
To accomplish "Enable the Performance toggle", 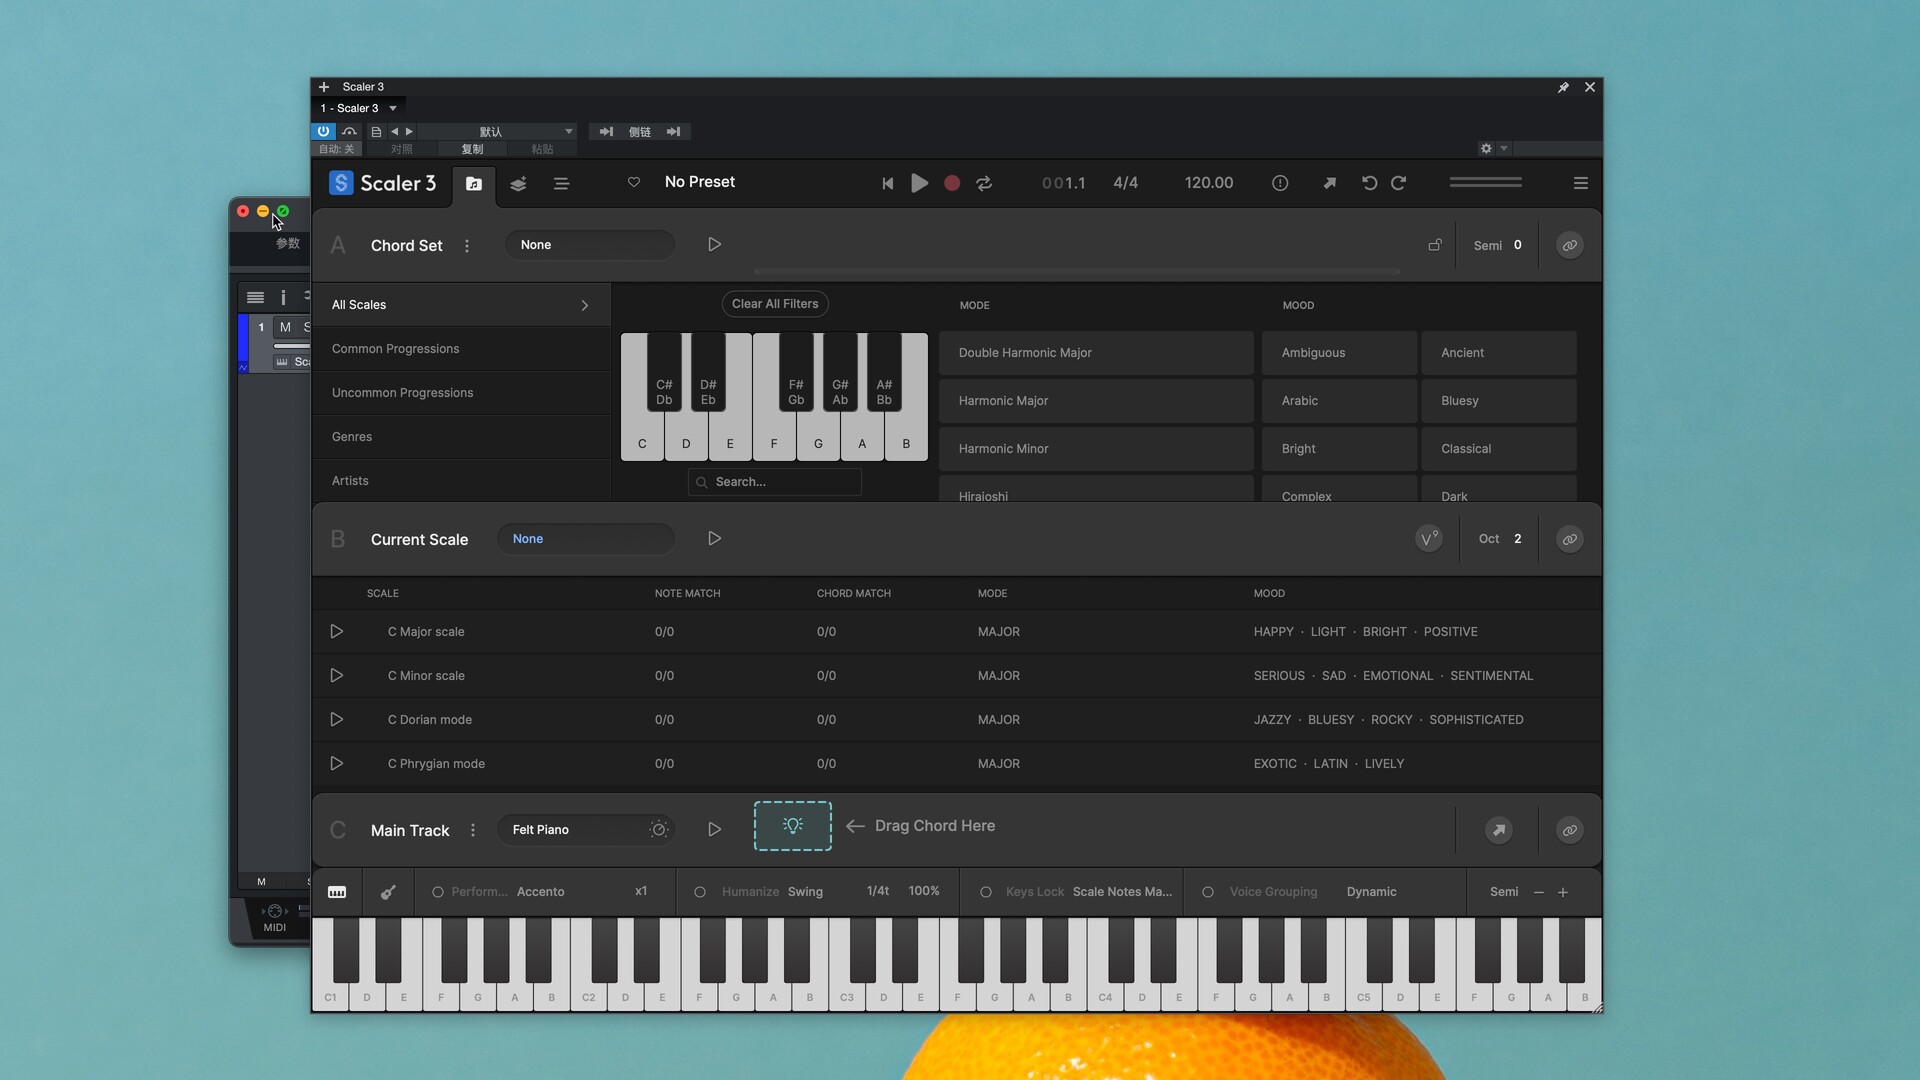I will (437, 892).
